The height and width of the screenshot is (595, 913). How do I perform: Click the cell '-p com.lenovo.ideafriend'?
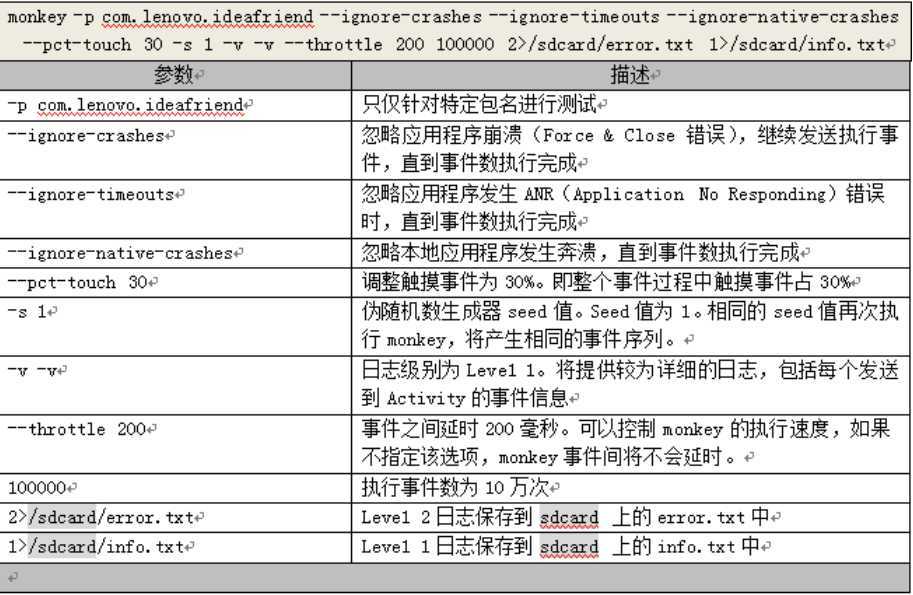pyautogui.click(x=175, y=105)
